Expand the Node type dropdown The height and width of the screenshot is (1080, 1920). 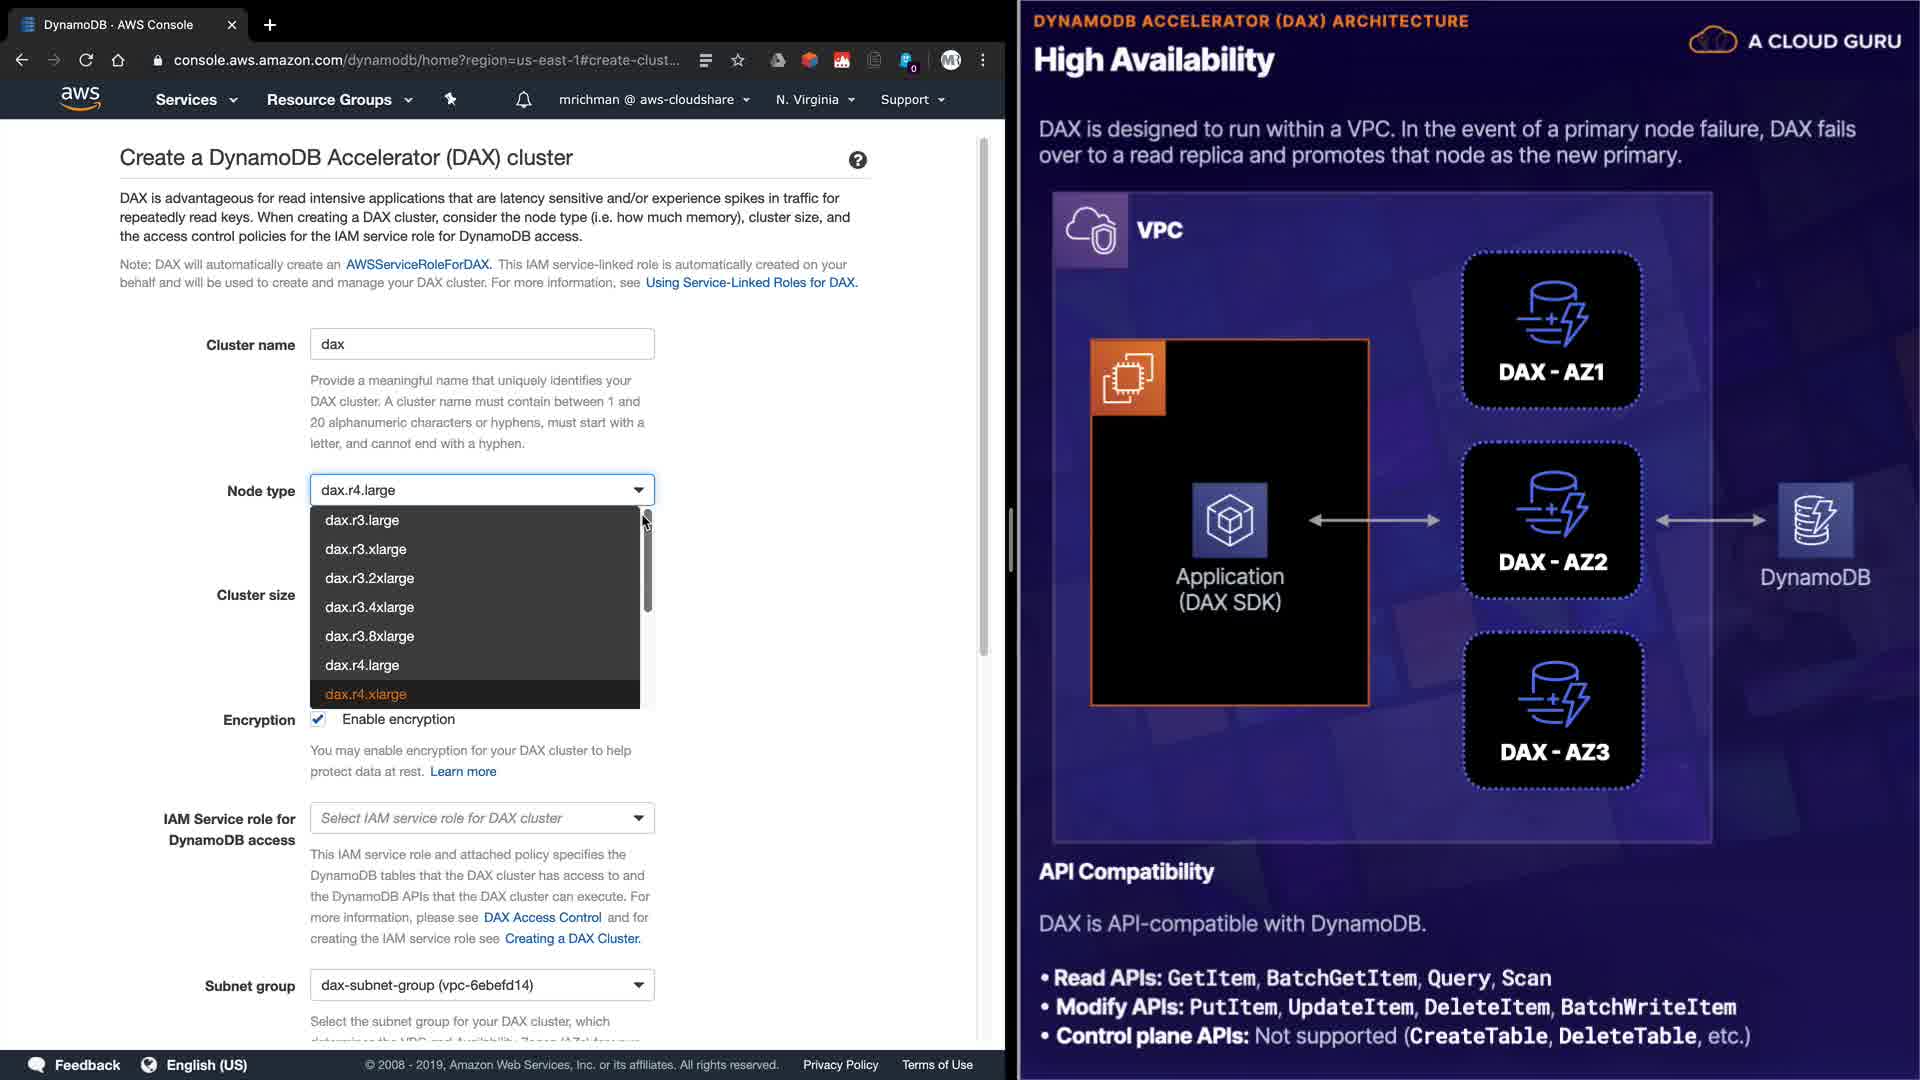coord(482,490)
